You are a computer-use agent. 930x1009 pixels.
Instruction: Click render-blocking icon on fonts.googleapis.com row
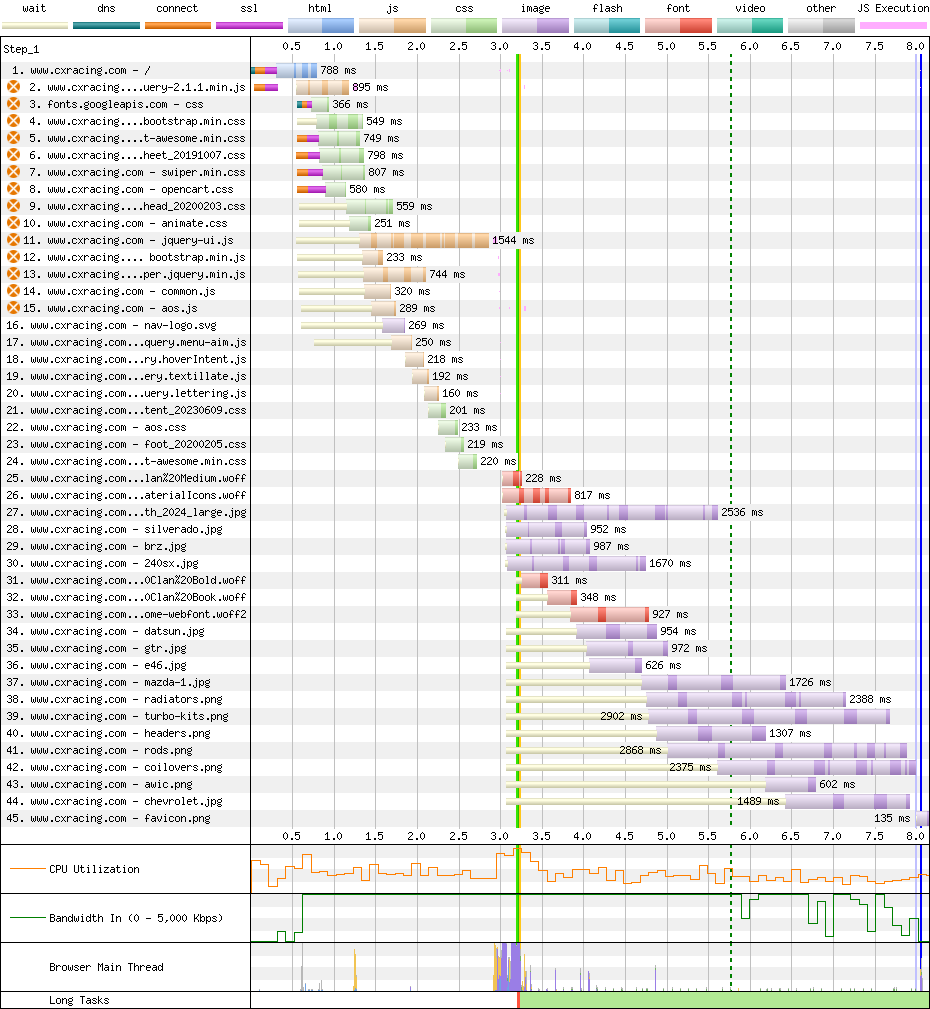[13, 104]
